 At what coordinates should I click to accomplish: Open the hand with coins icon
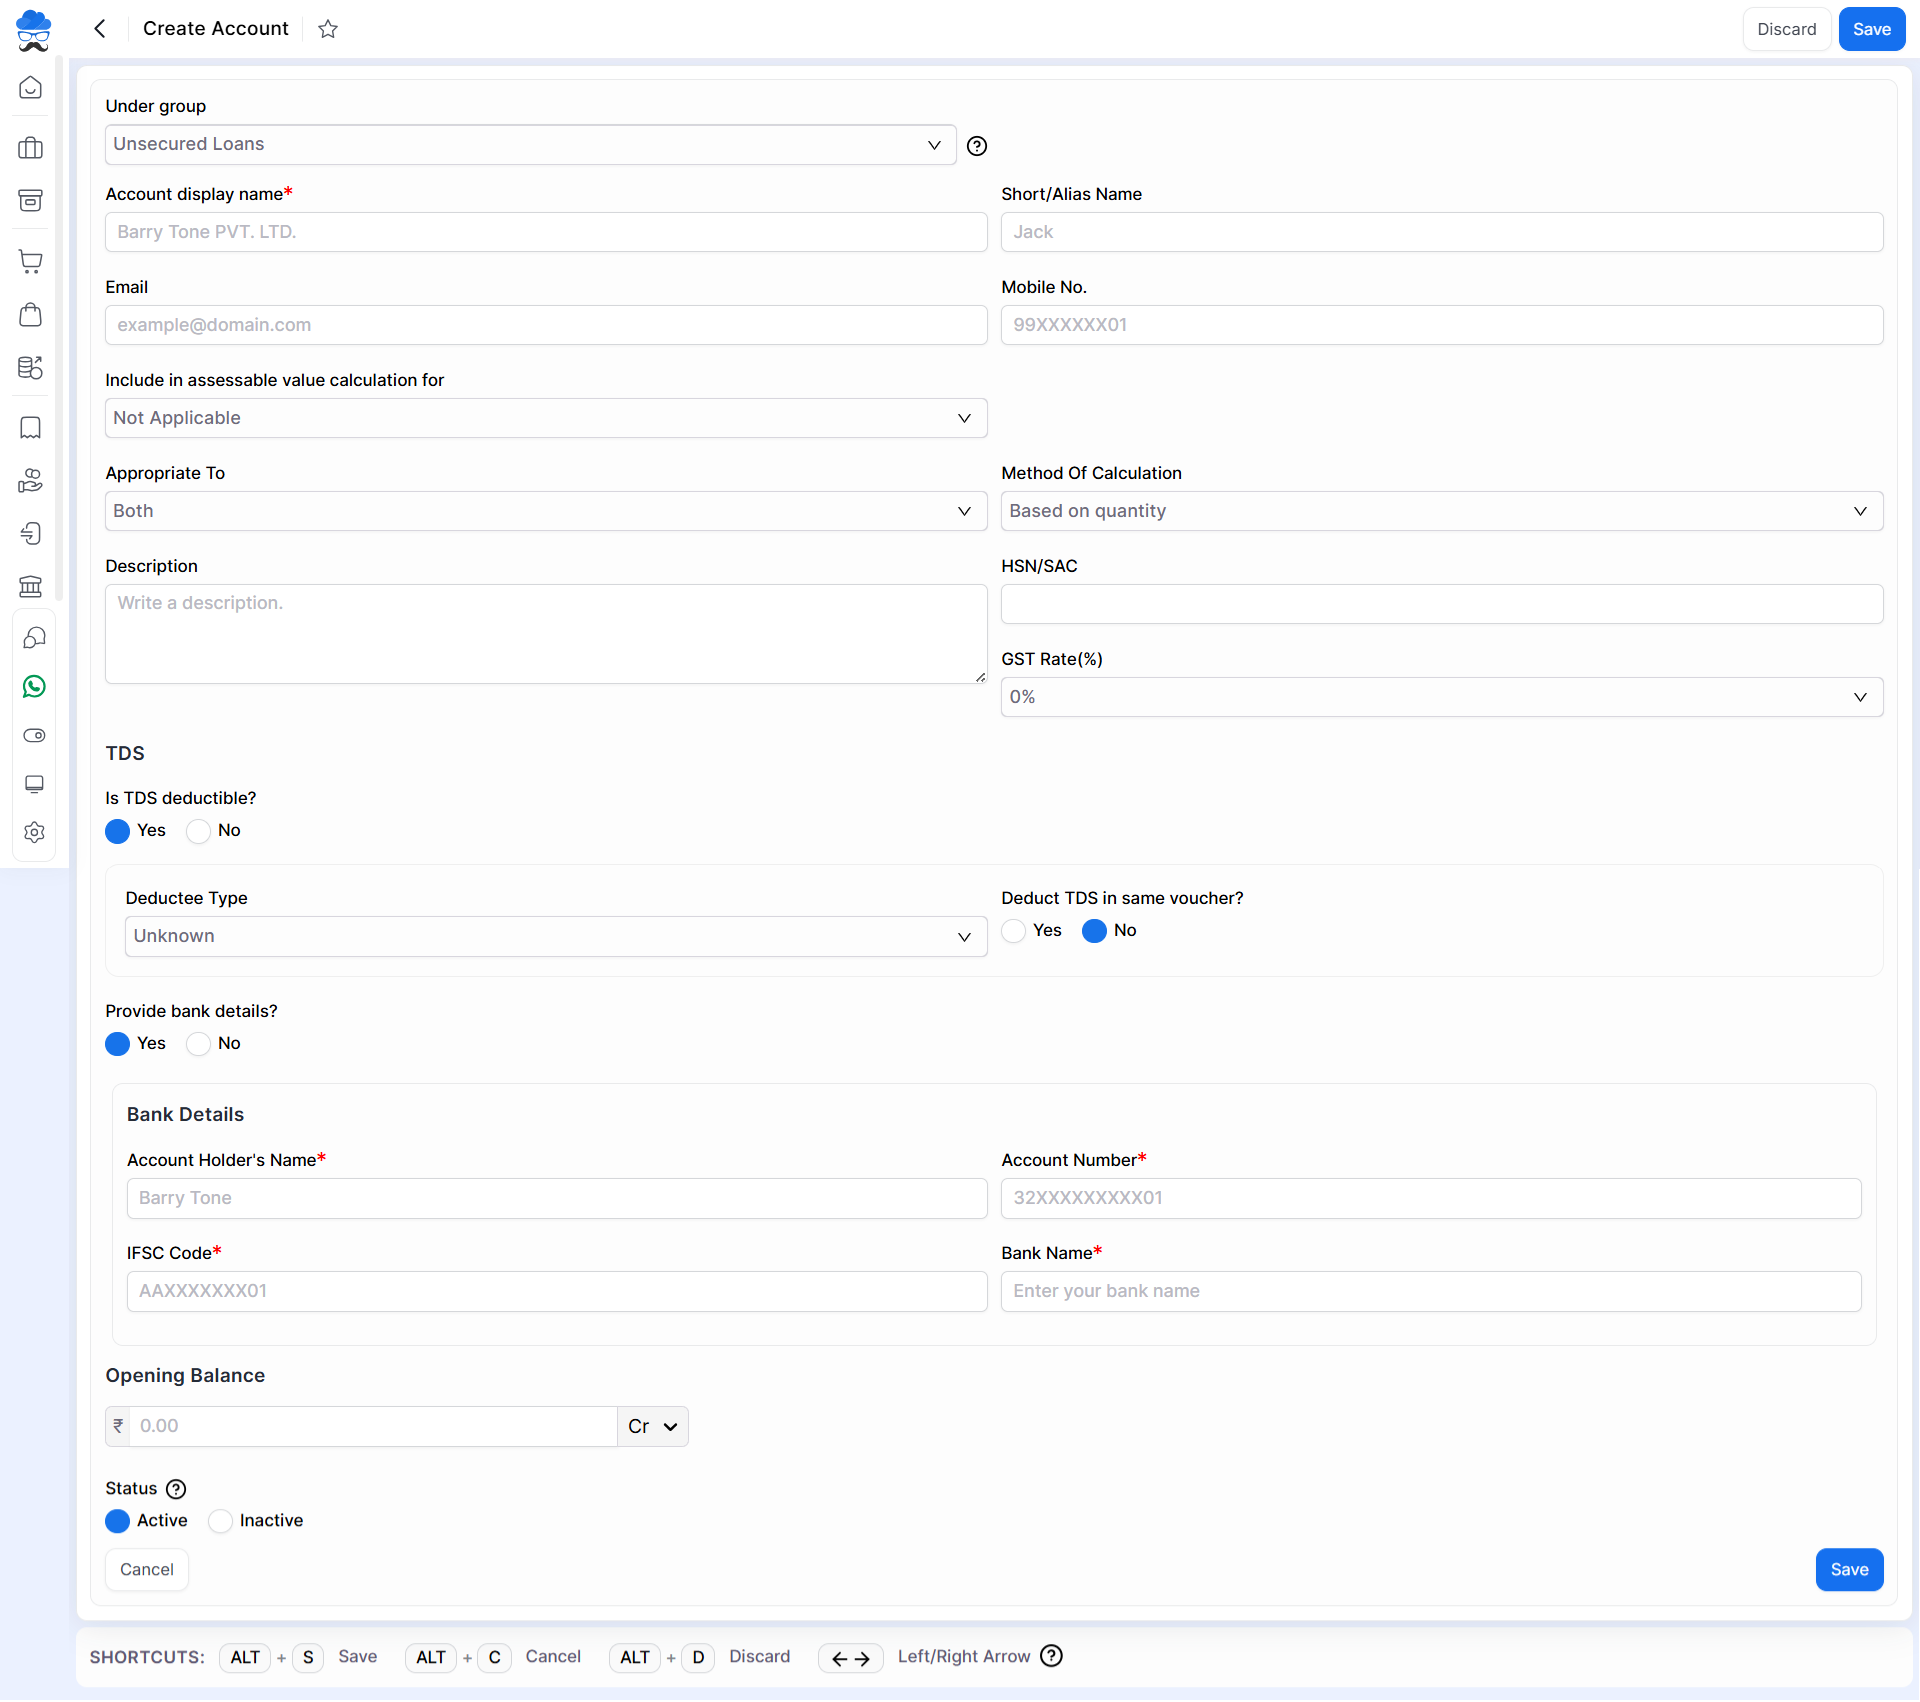tap(31, 481)
